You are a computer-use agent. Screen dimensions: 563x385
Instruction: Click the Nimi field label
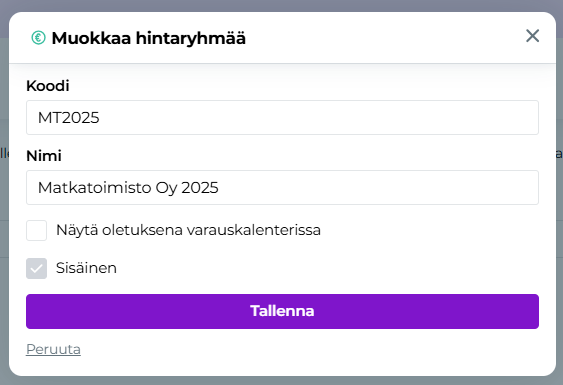pyautogui.click(x=44, y=156)
